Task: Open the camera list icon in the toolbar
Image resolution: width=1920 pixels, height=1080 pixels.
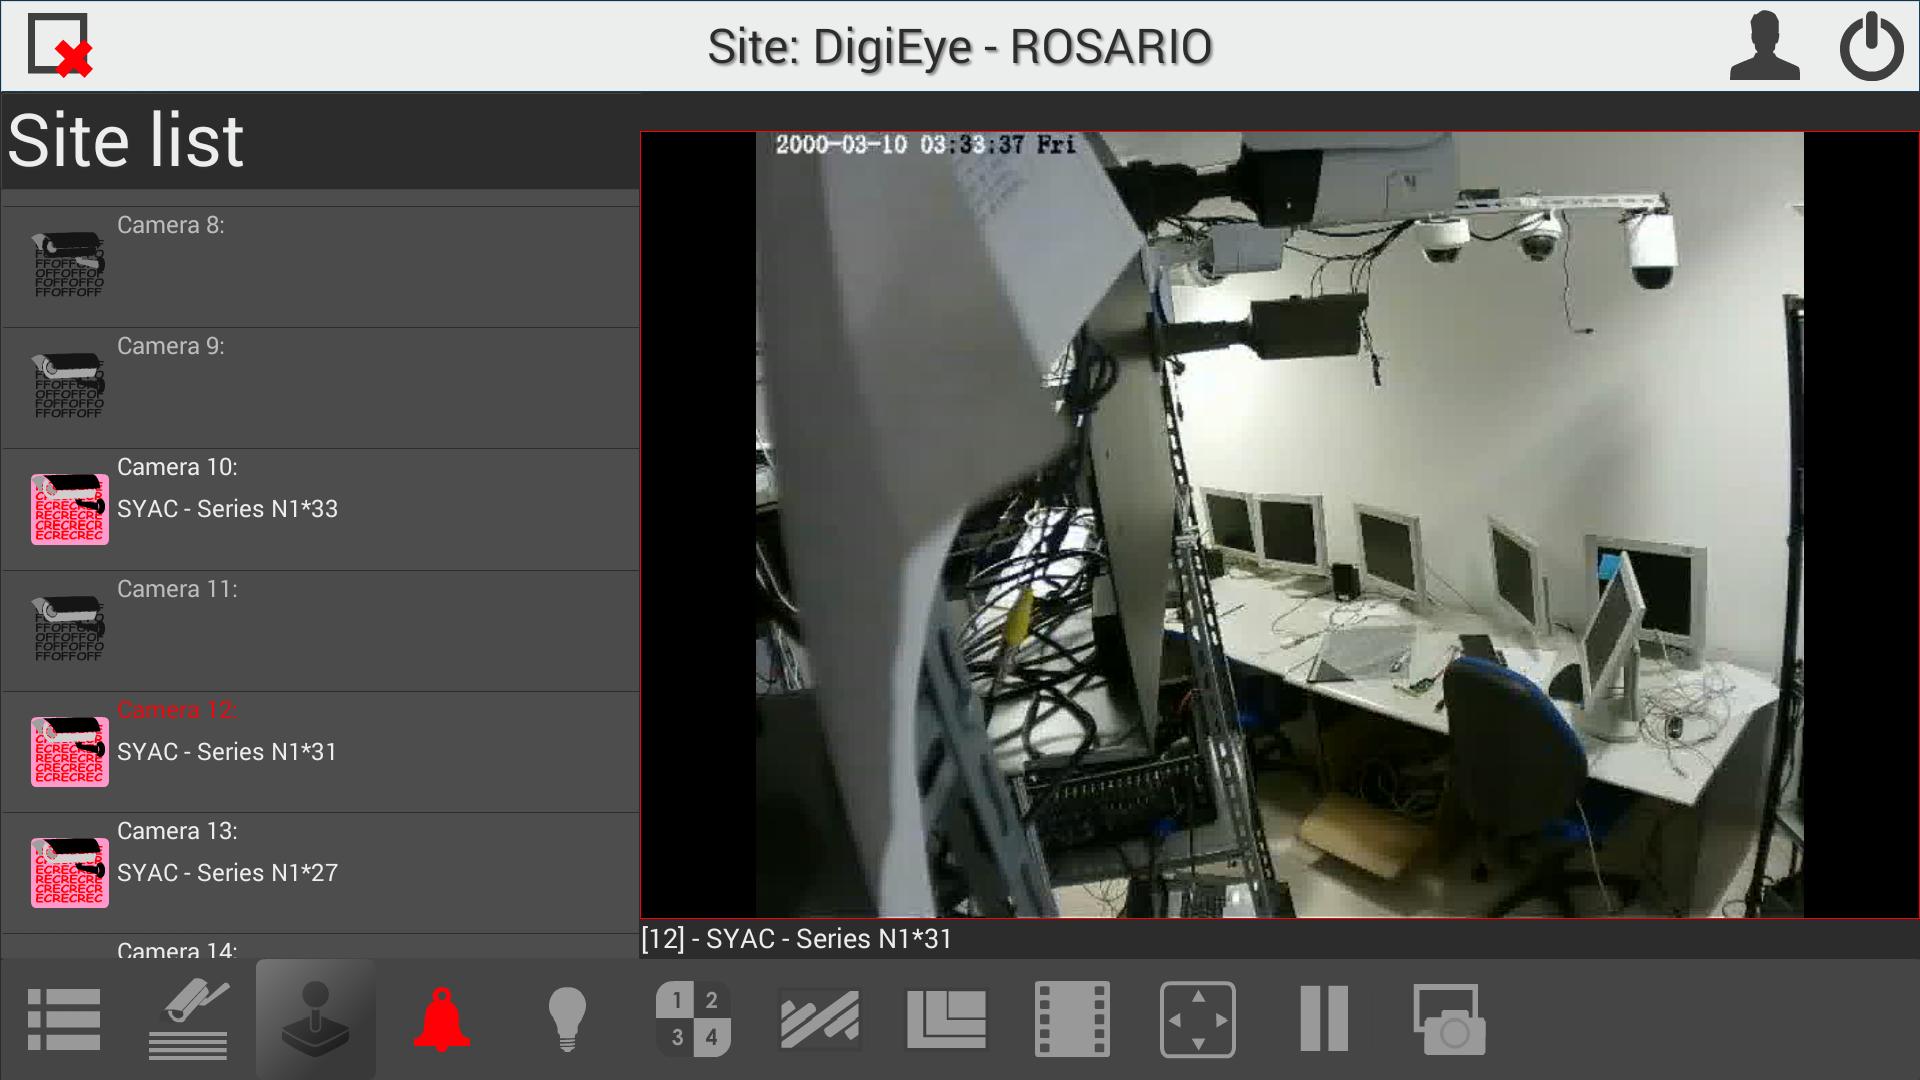Action: tap(188, 1020)
